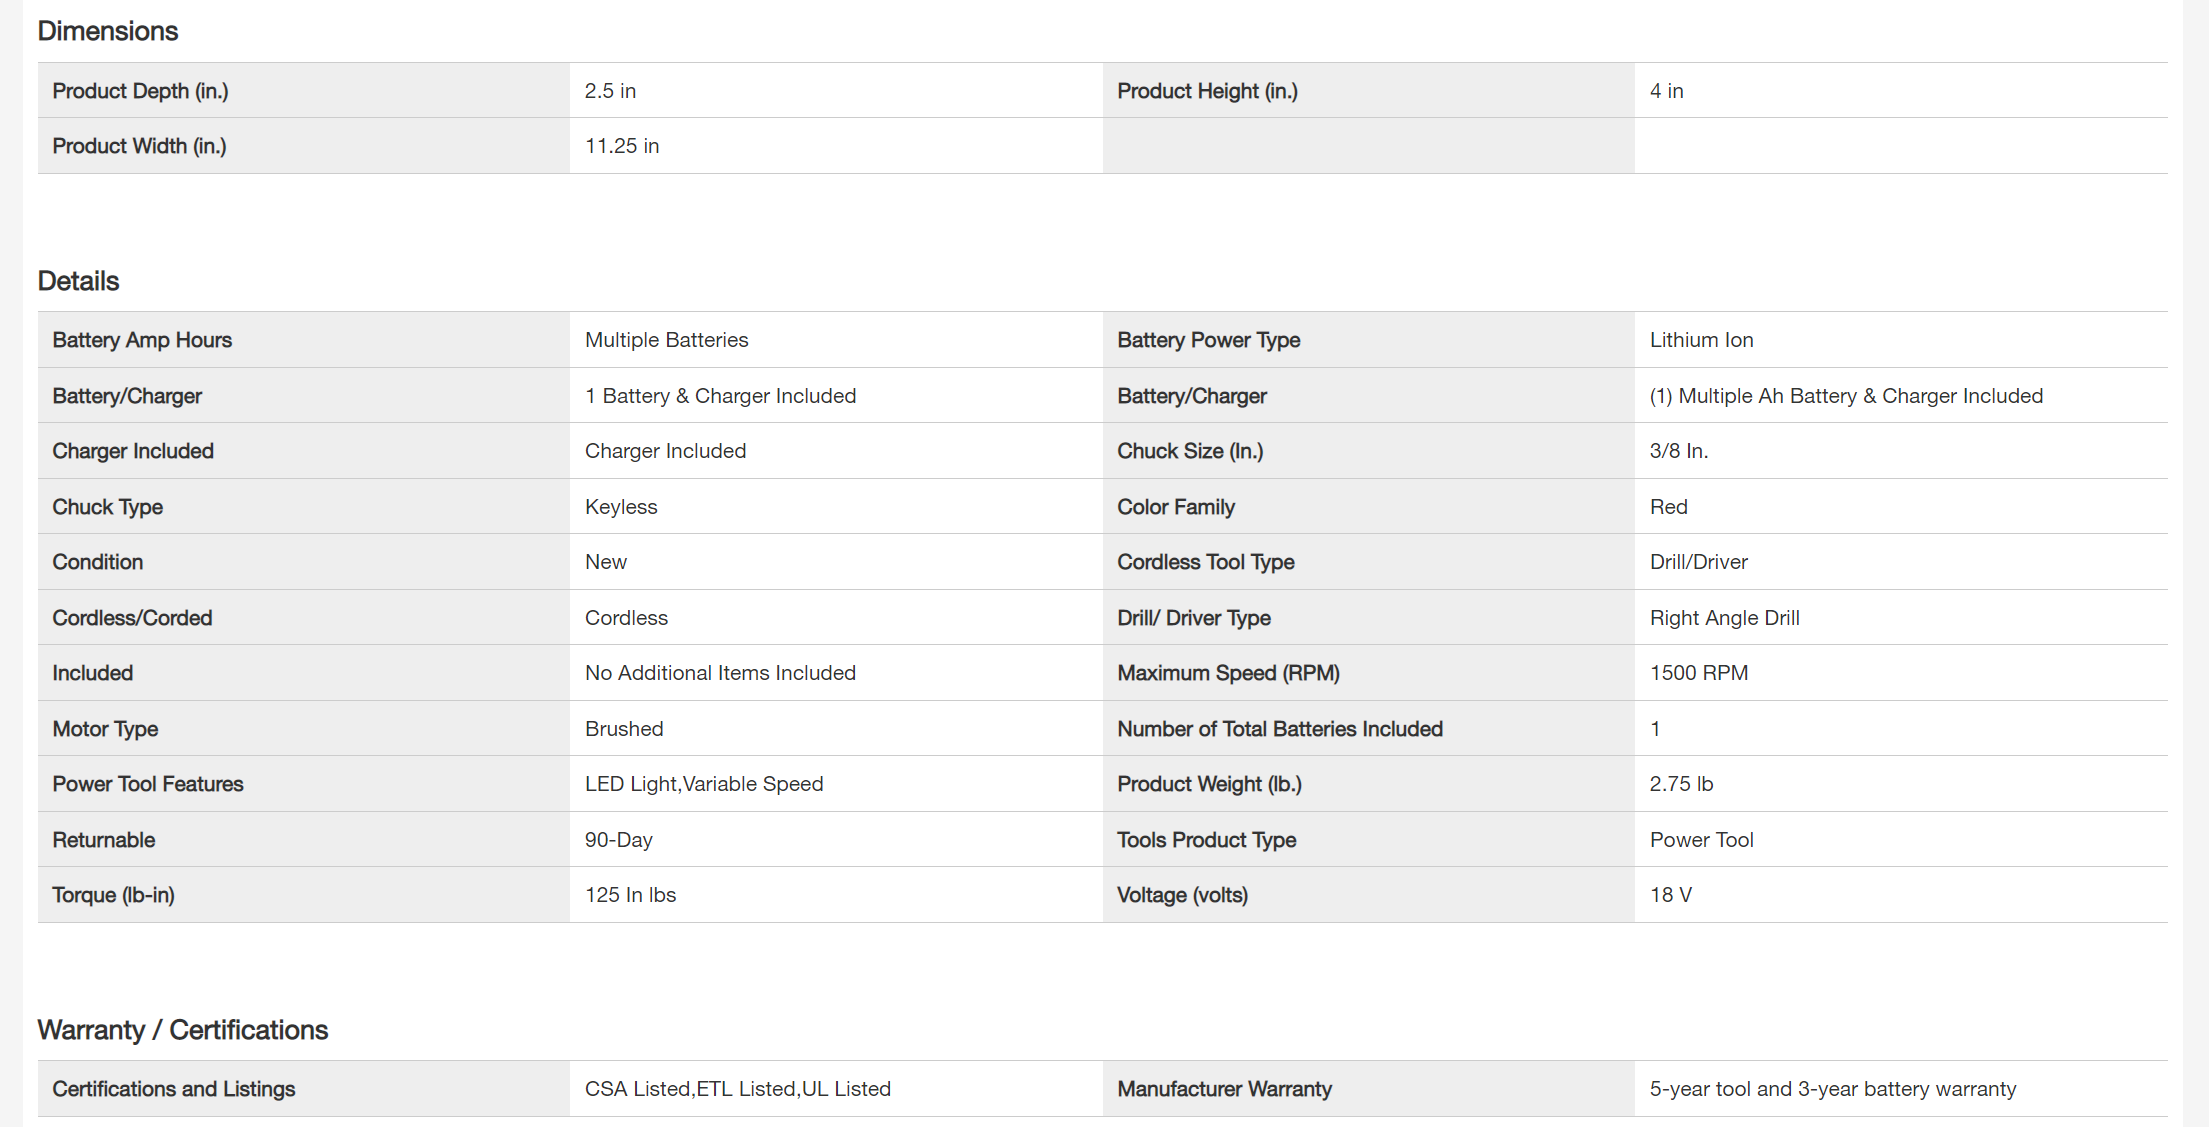Click the CSA Listed,ETL Listed,UL Listed value

pyautogui.click(x=738, y=1089)
